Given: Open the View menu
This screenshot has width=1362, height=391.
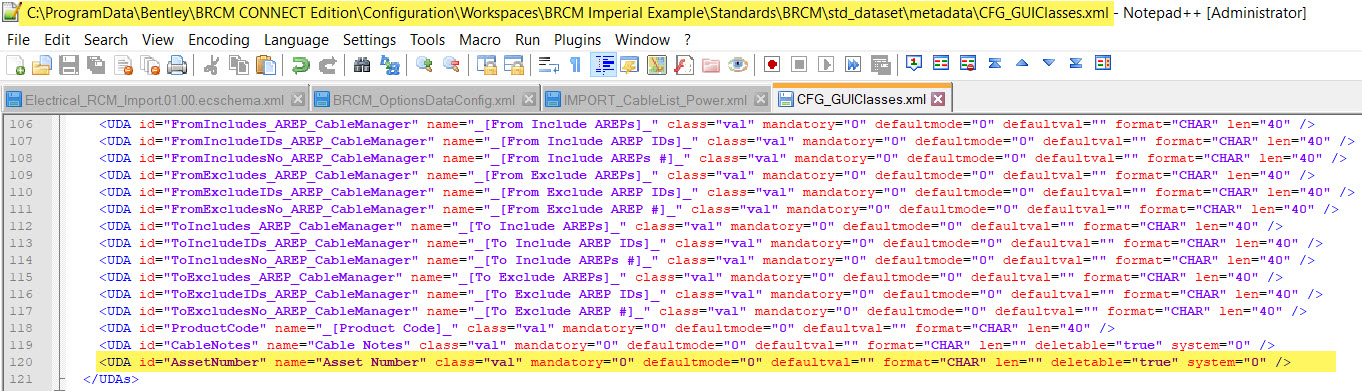Looking at the screenshot, I should click(158, 40).
